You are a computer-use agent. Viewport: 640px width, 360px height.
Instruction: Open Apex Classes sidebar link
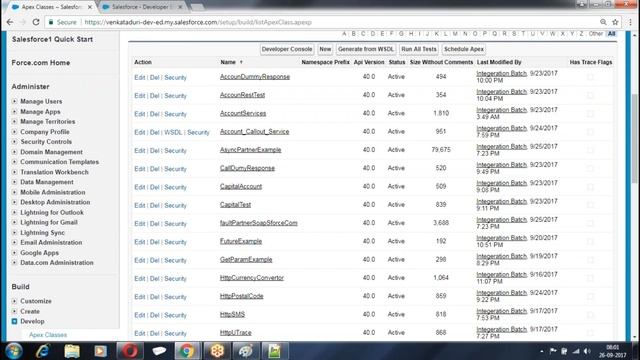click(x=48, y=335)
